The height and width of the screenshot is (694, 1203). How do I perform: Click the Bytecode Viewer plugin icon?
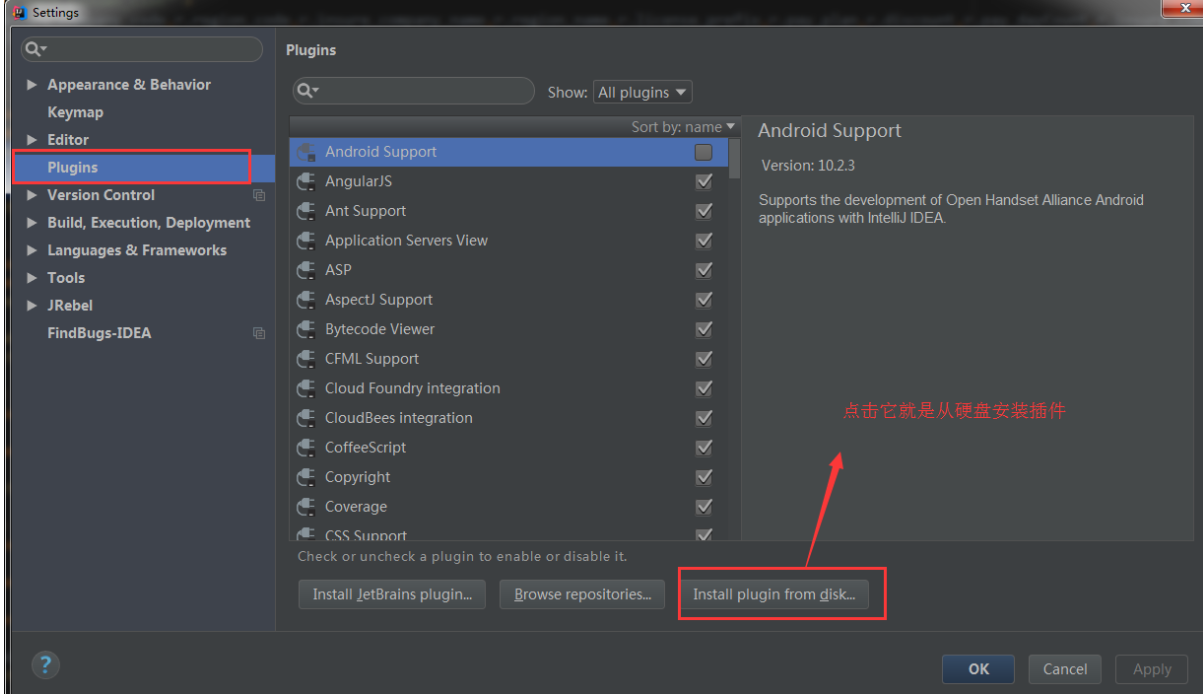pos(307,329)
